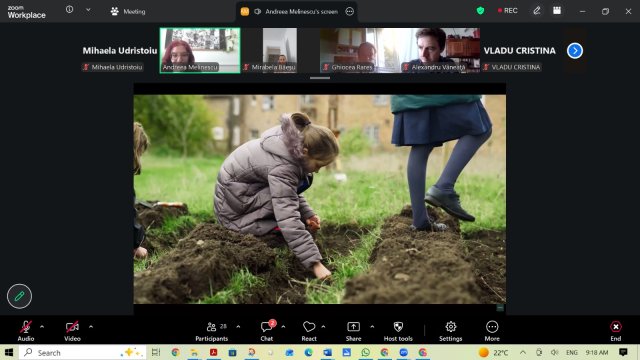Open the React heart menu
The image size is (640, 360).
tap(309, 331)
